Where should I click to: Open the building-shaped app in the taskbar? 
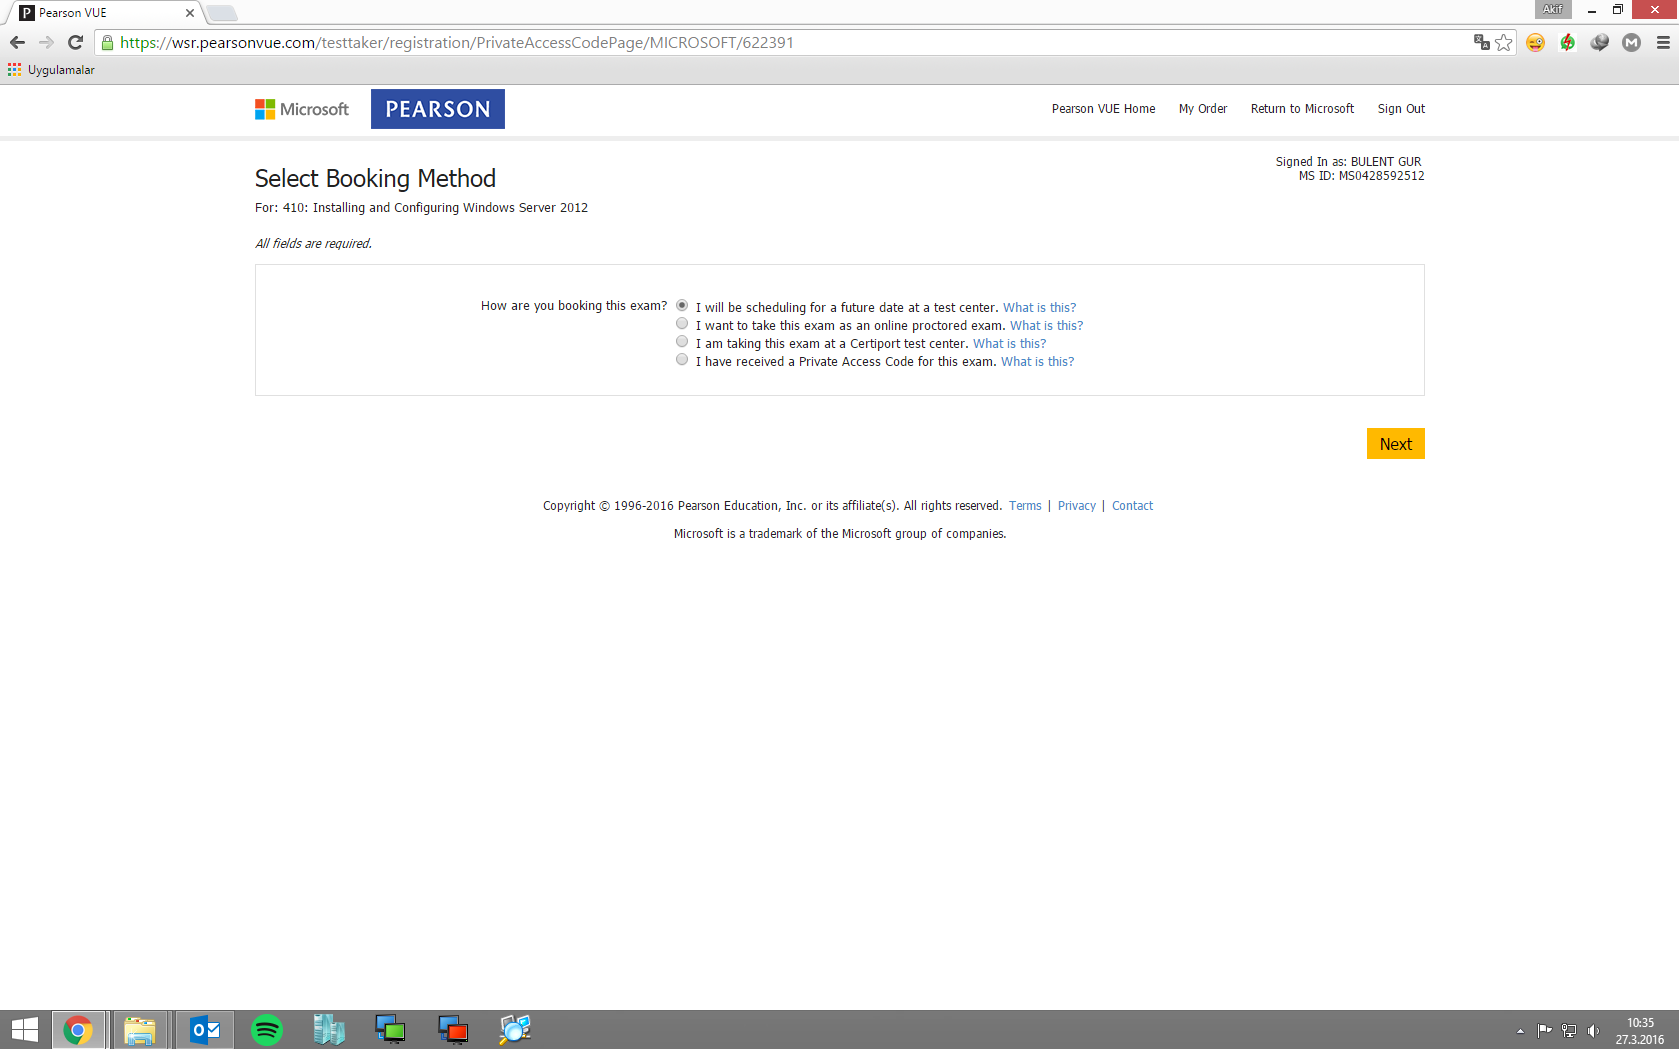tap(329, 1030)
